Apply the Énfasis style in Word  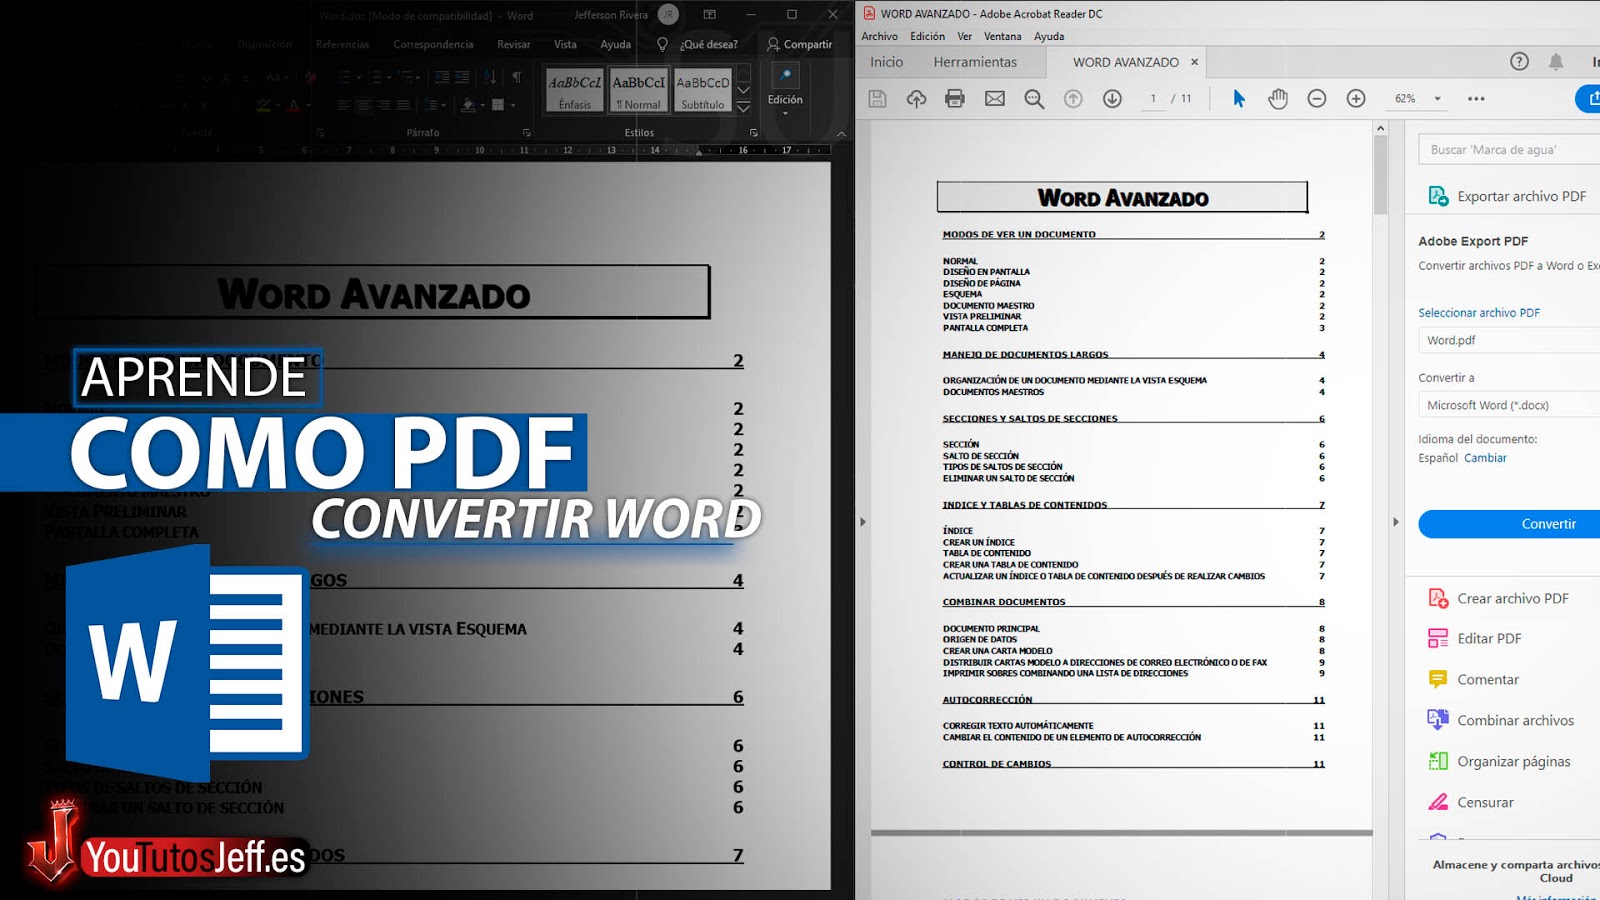point(575,91)
